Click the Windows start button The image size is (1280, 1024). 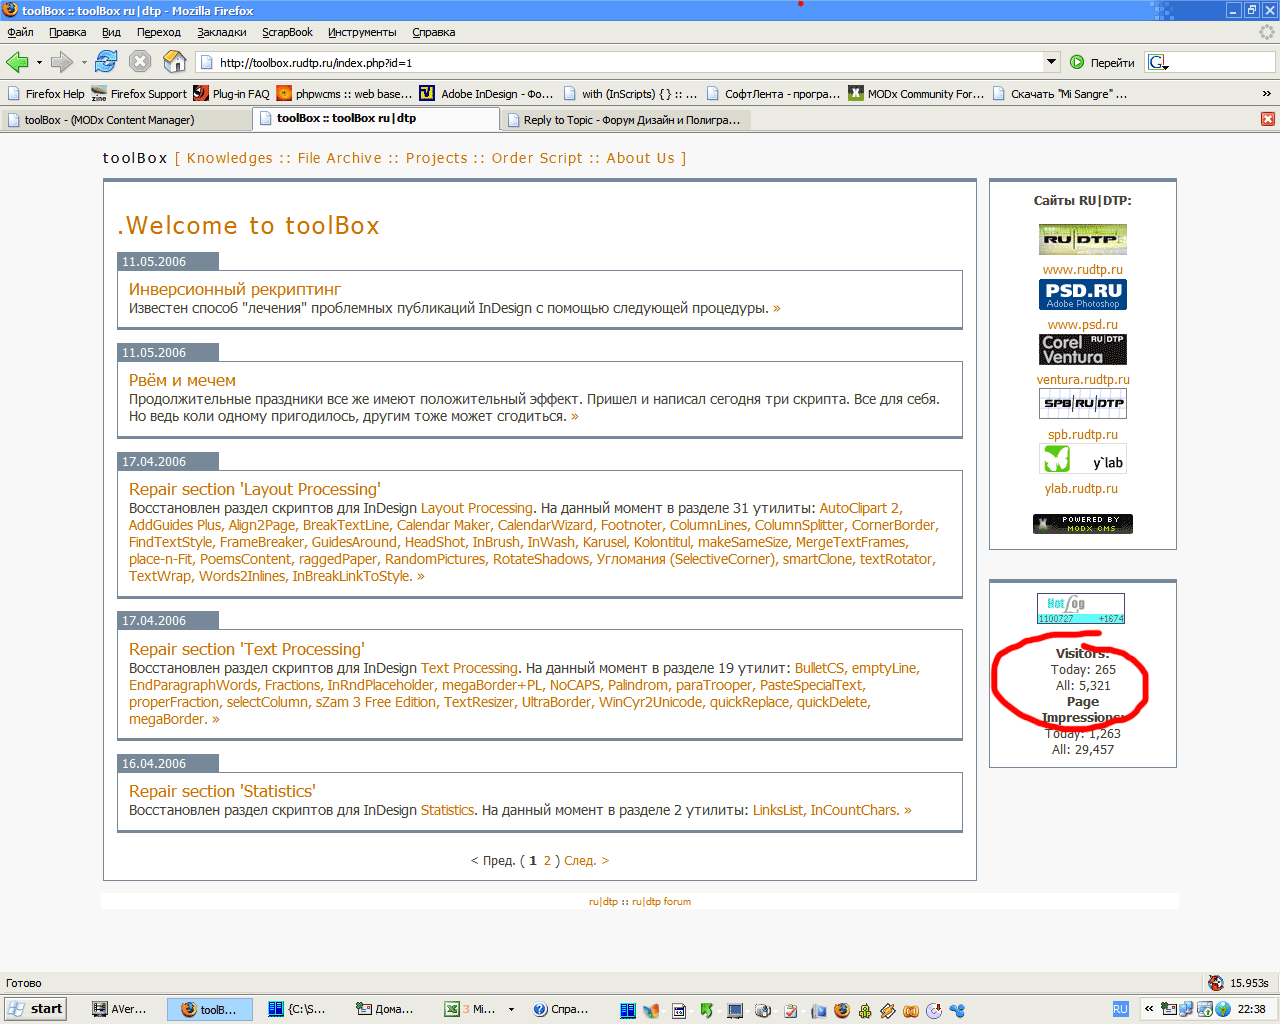36,1009
